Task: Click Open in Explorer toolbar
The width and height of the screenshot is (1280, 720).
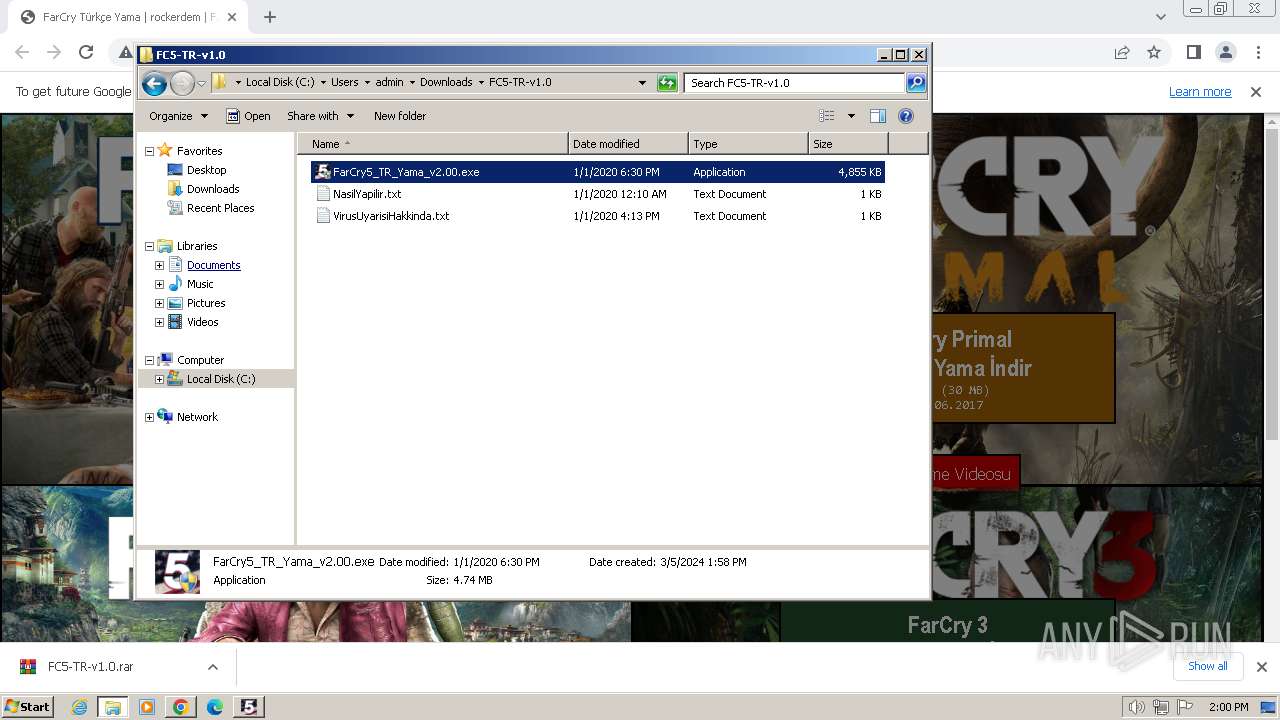Action: 248,116
